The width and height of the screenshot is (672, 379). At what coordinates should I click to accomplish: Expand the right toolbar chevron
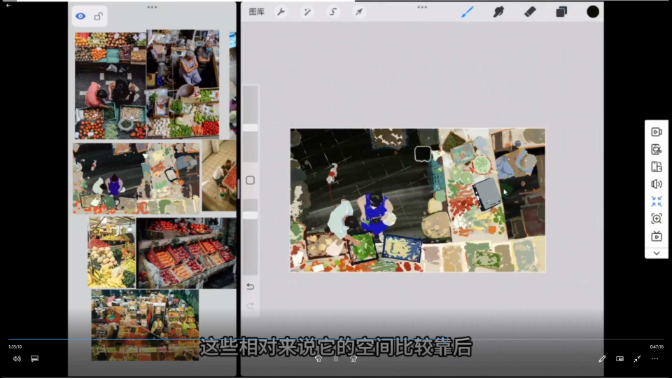tap(656, 253)
